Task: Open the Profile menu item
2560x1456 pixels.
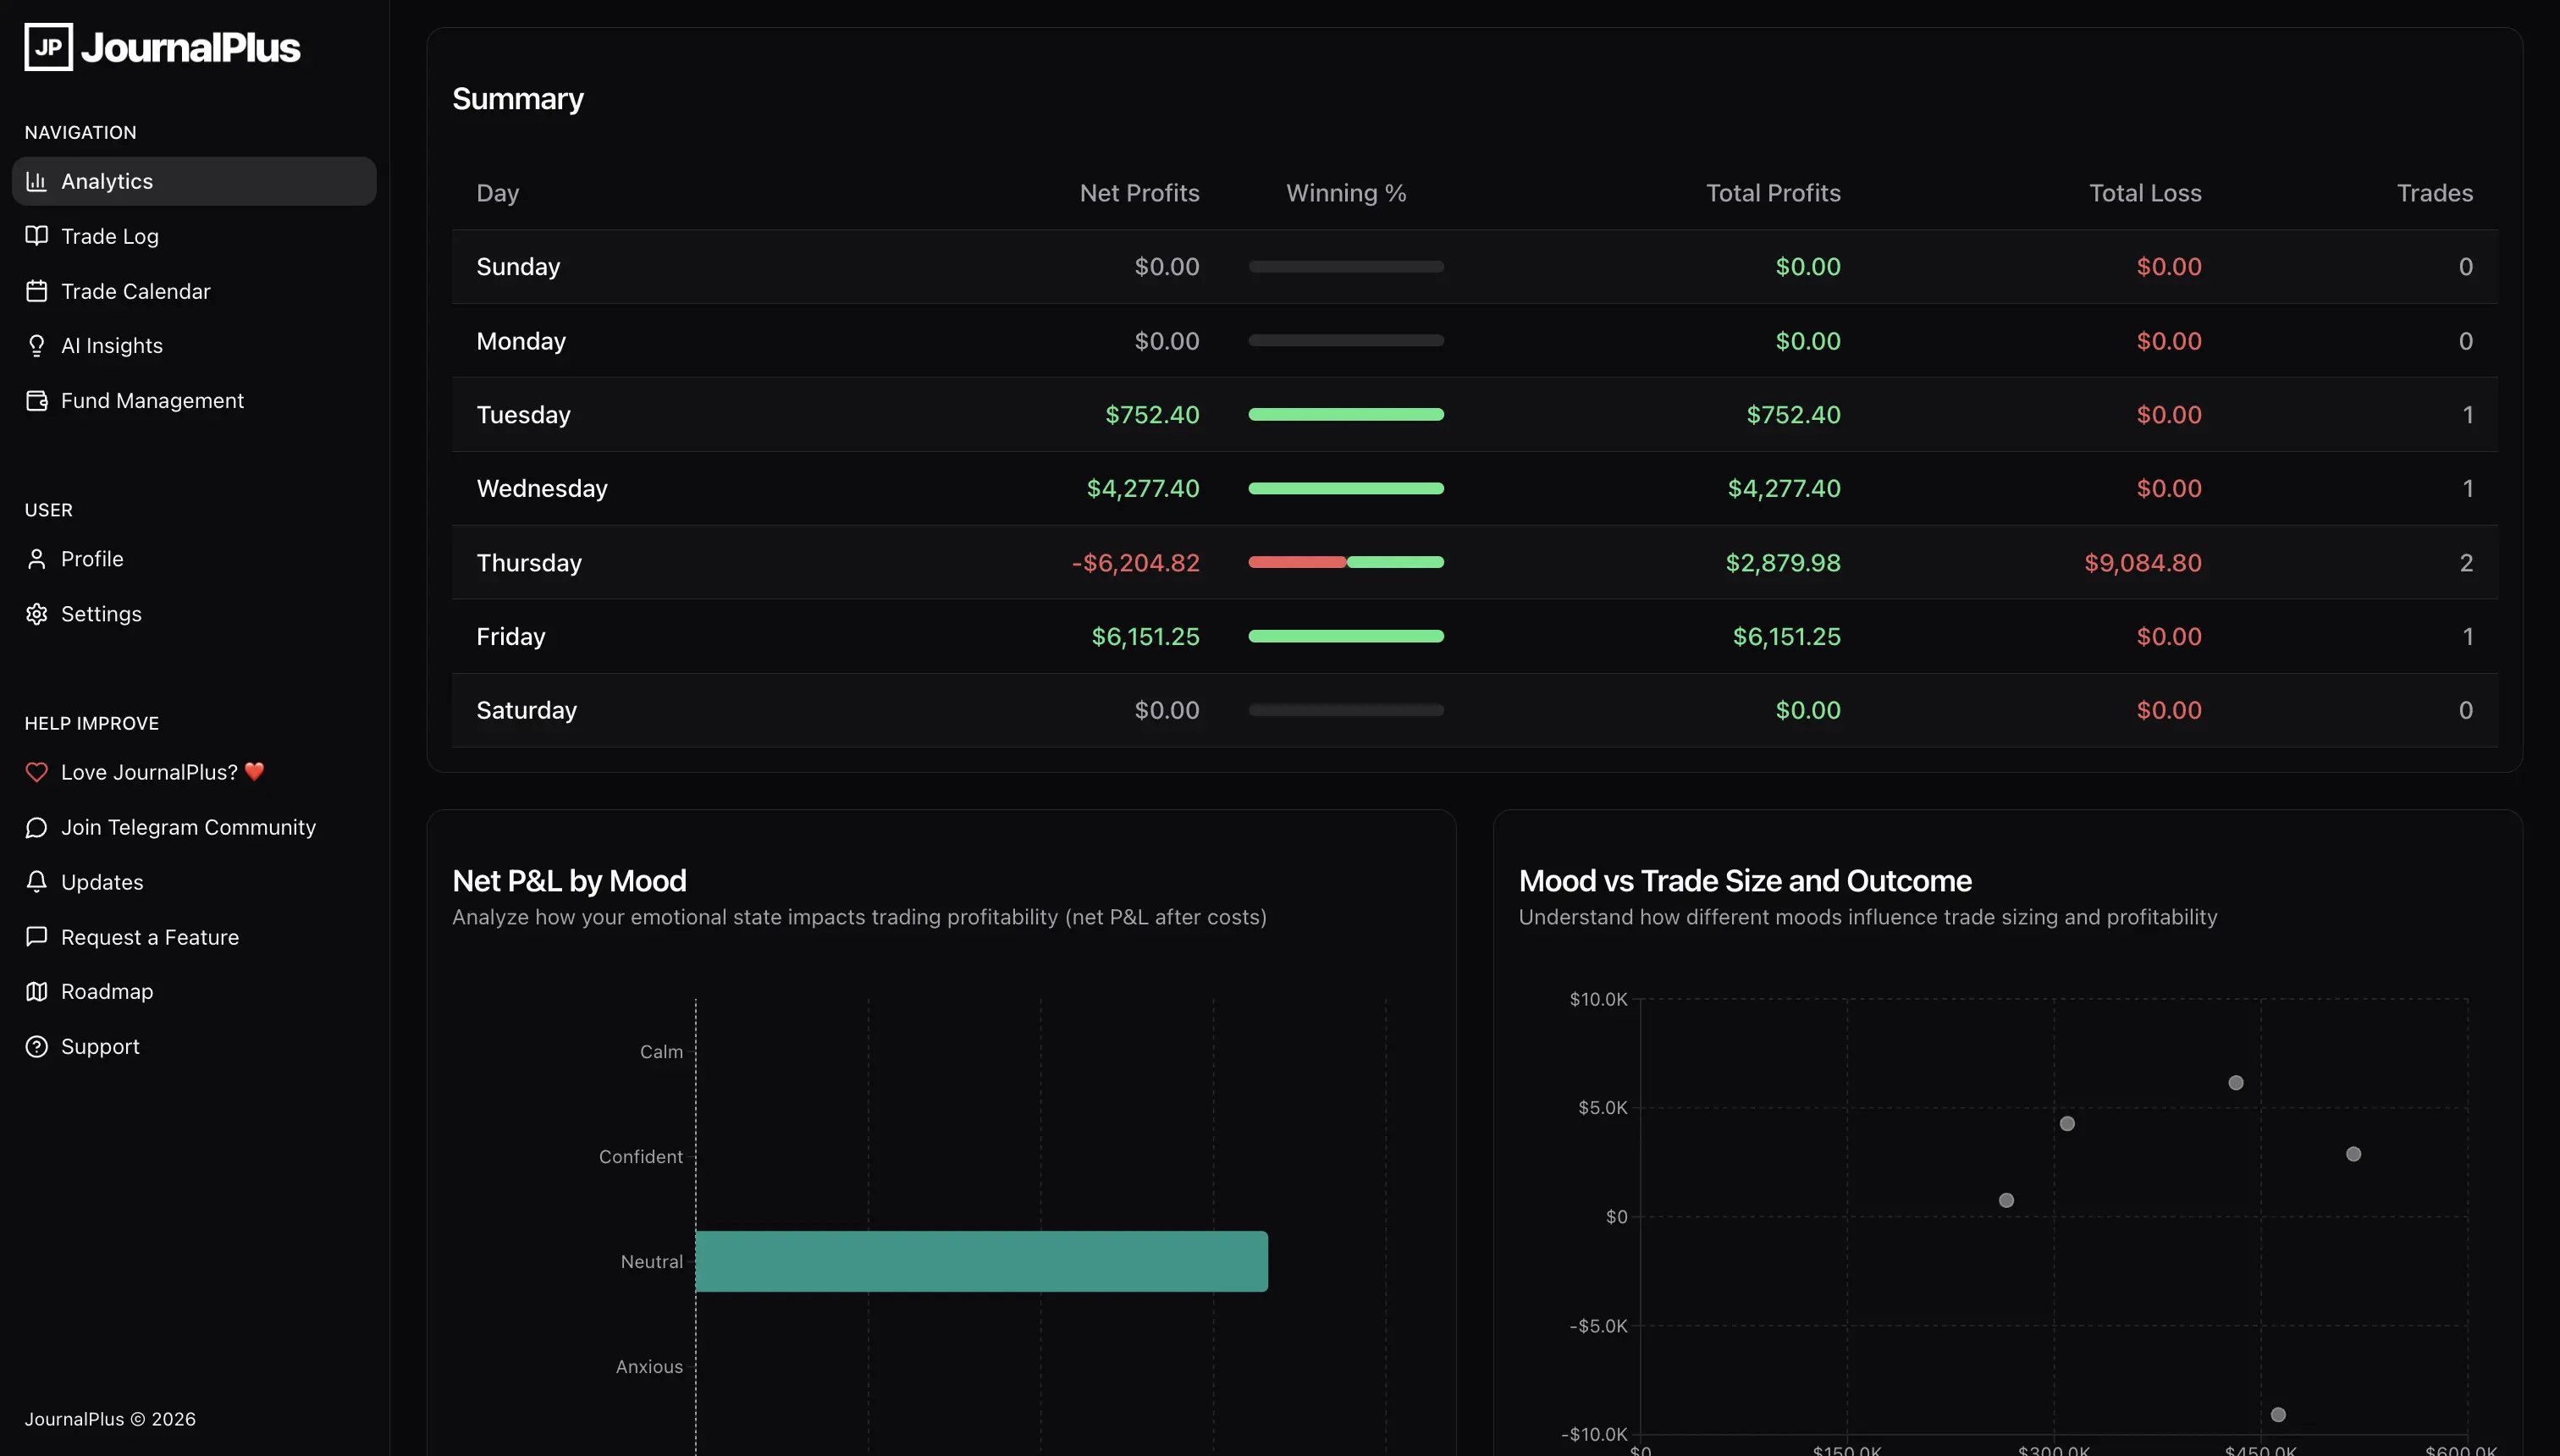Action: click(92, 559)
